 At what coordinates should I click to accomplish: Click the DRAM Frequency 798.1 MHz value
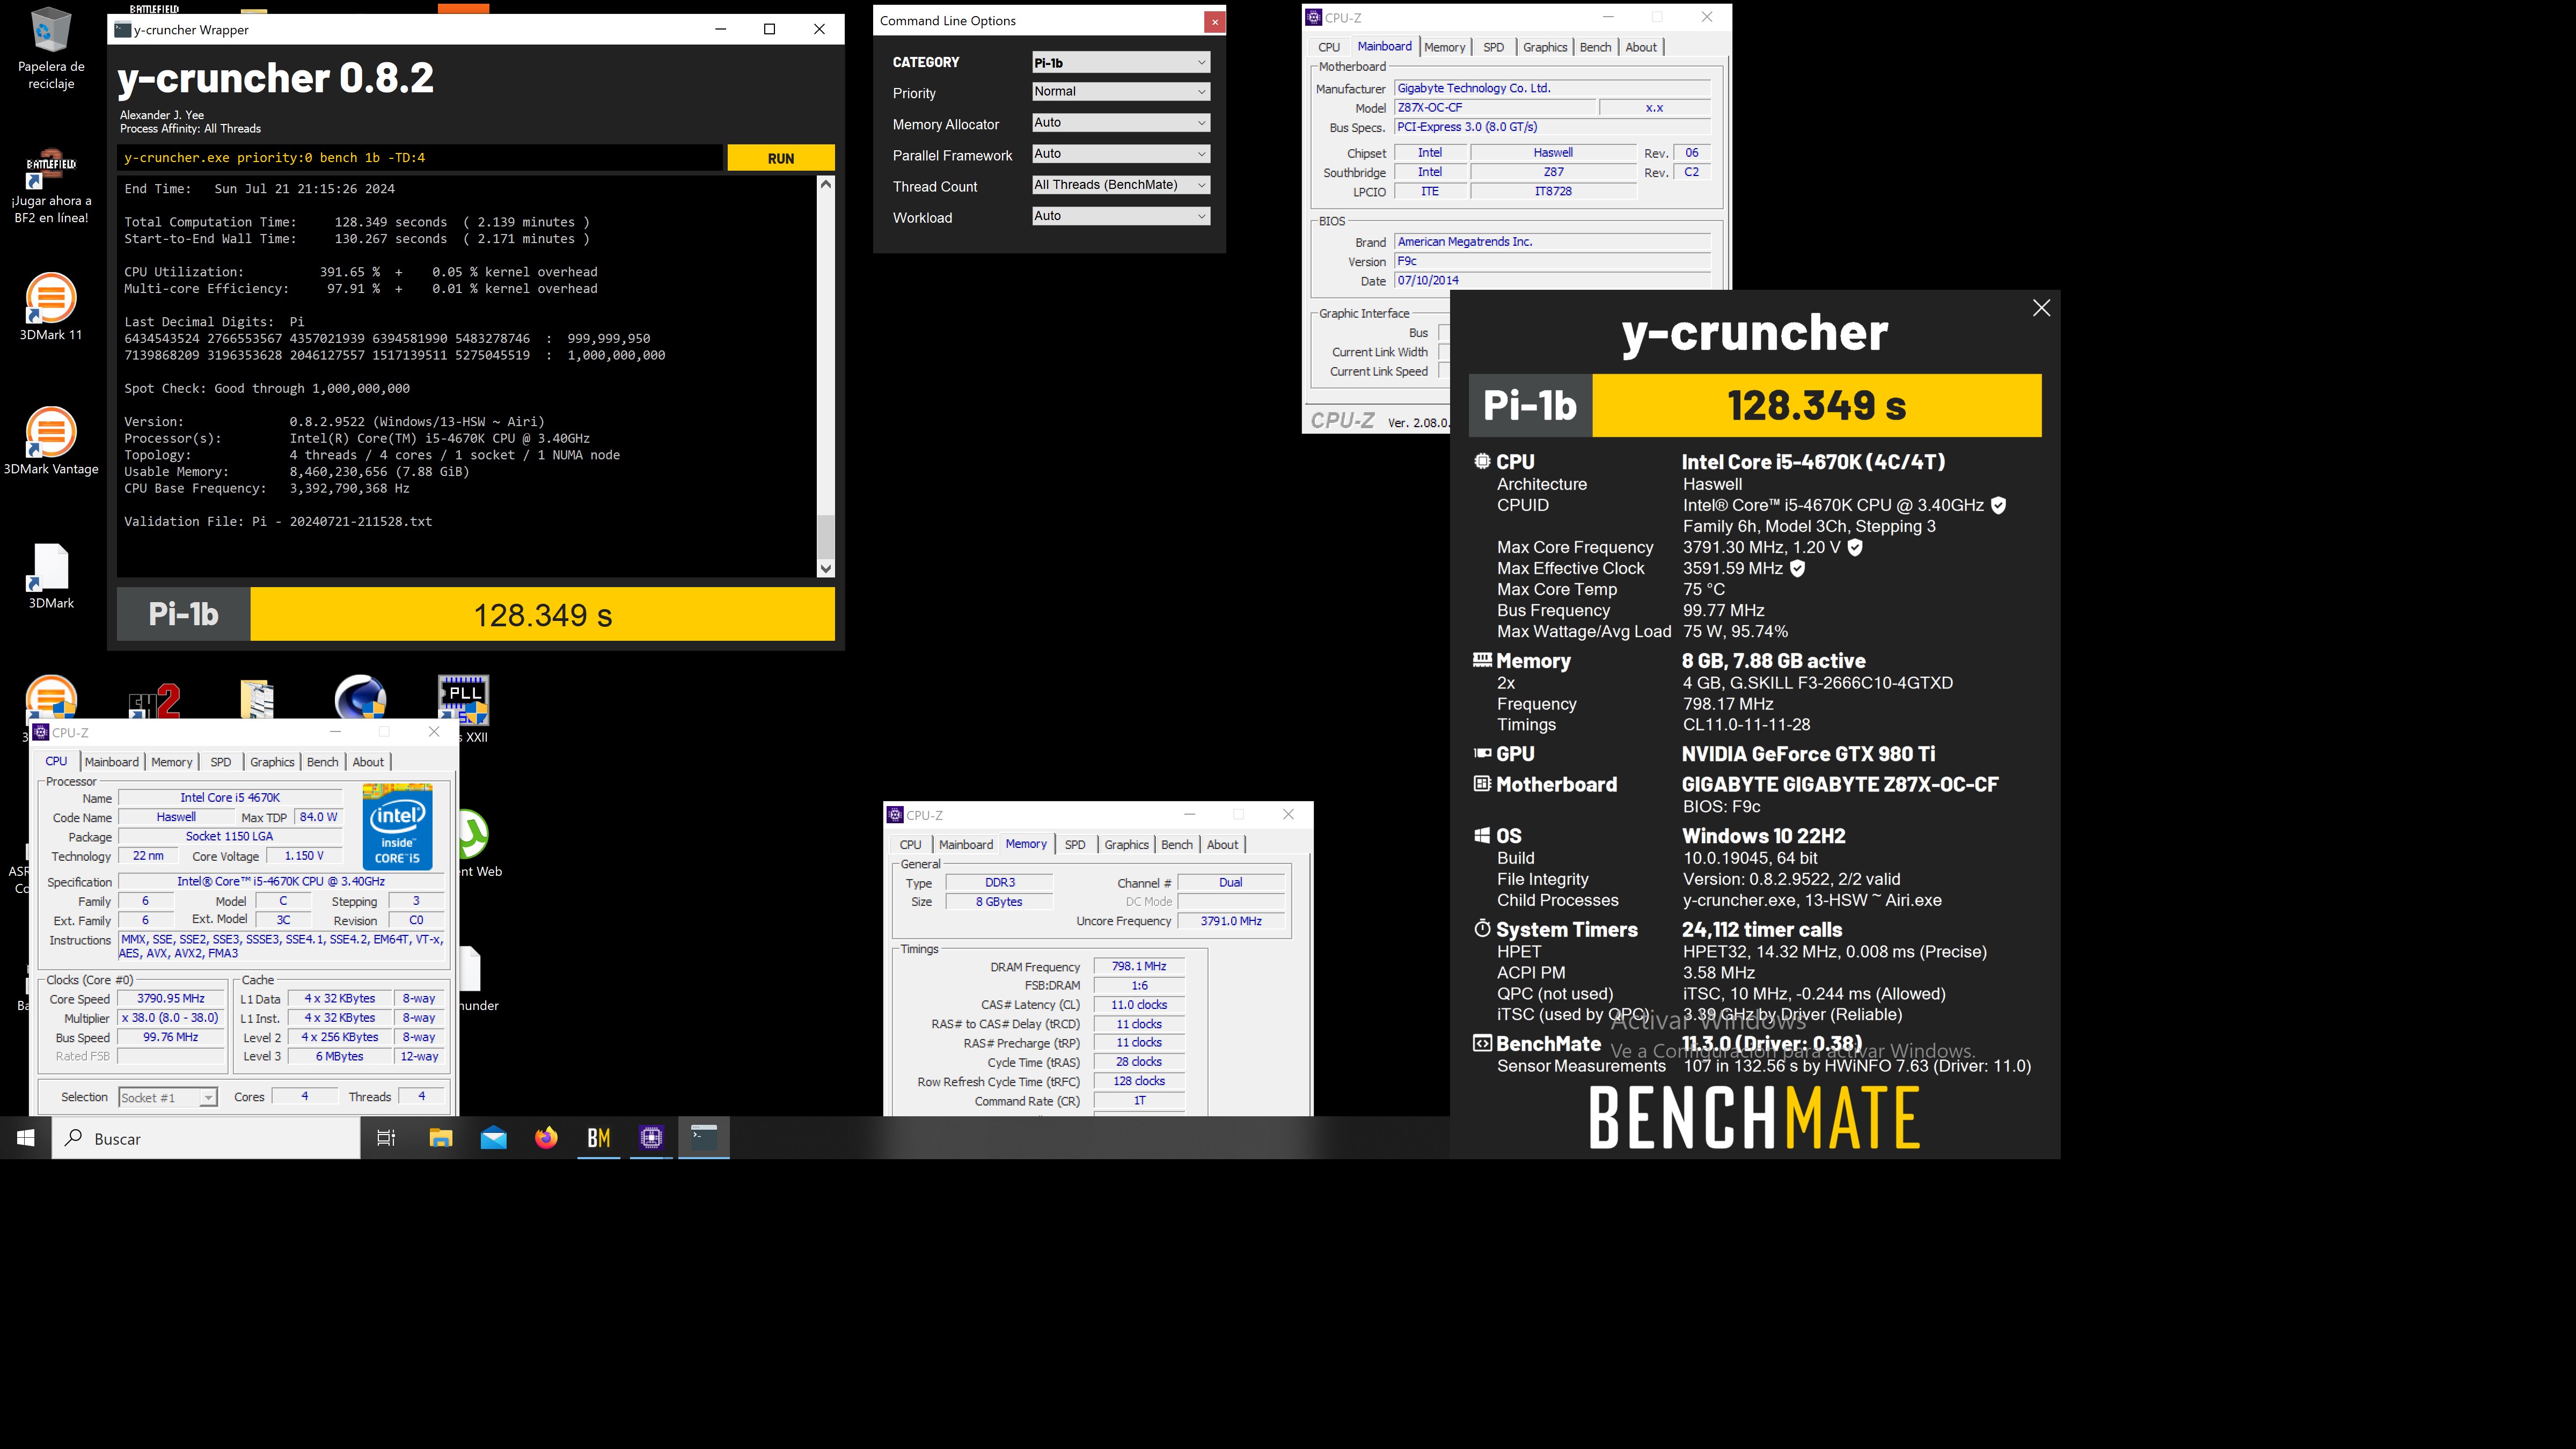pyautogui.click(x=1139, y=966)
